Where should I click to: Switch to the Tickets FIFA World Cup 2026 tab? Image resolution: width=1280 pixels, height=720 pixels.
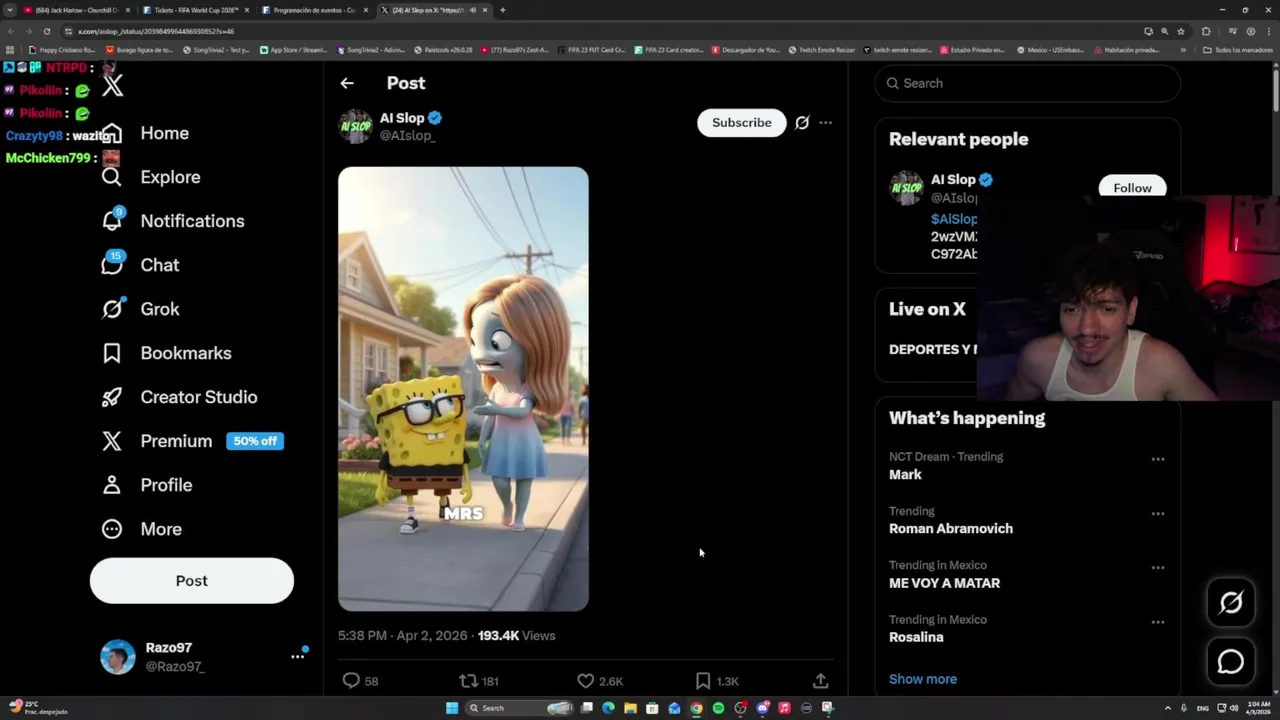tap(195, 10)
